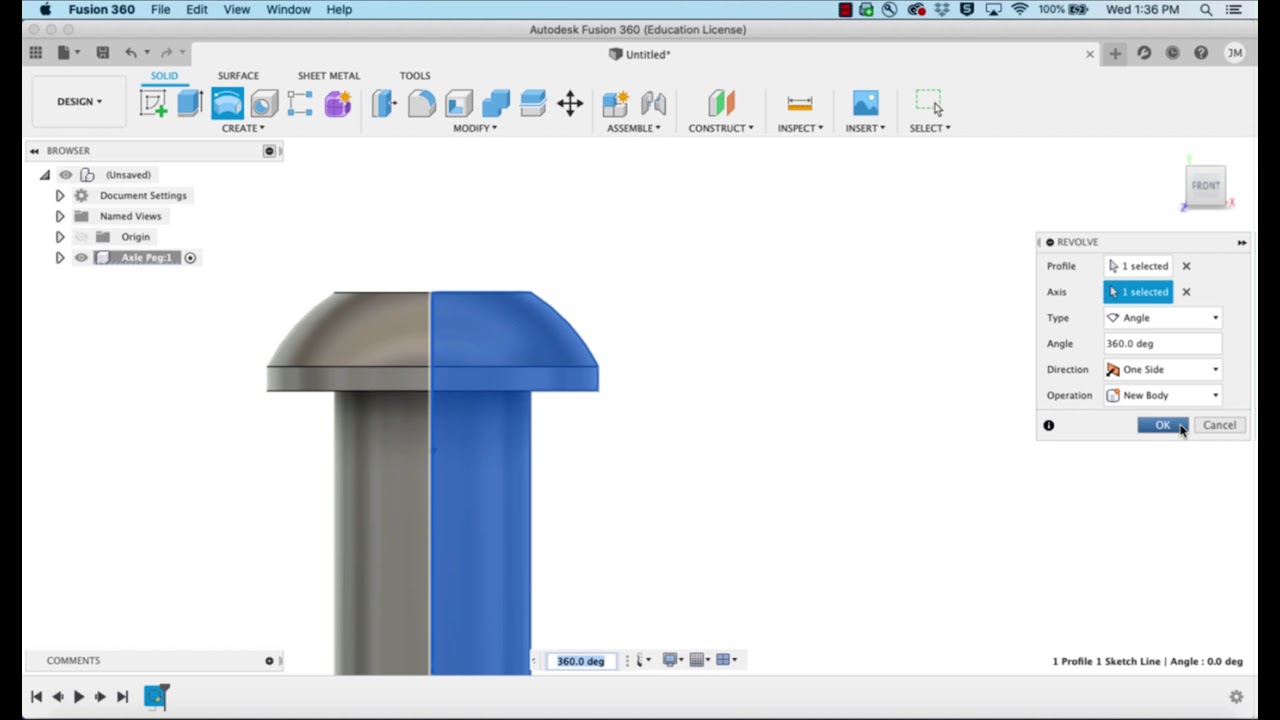Open the Direction dropdown in Revolve
Screen dimensions: 1280x720
coord(1163,370)
